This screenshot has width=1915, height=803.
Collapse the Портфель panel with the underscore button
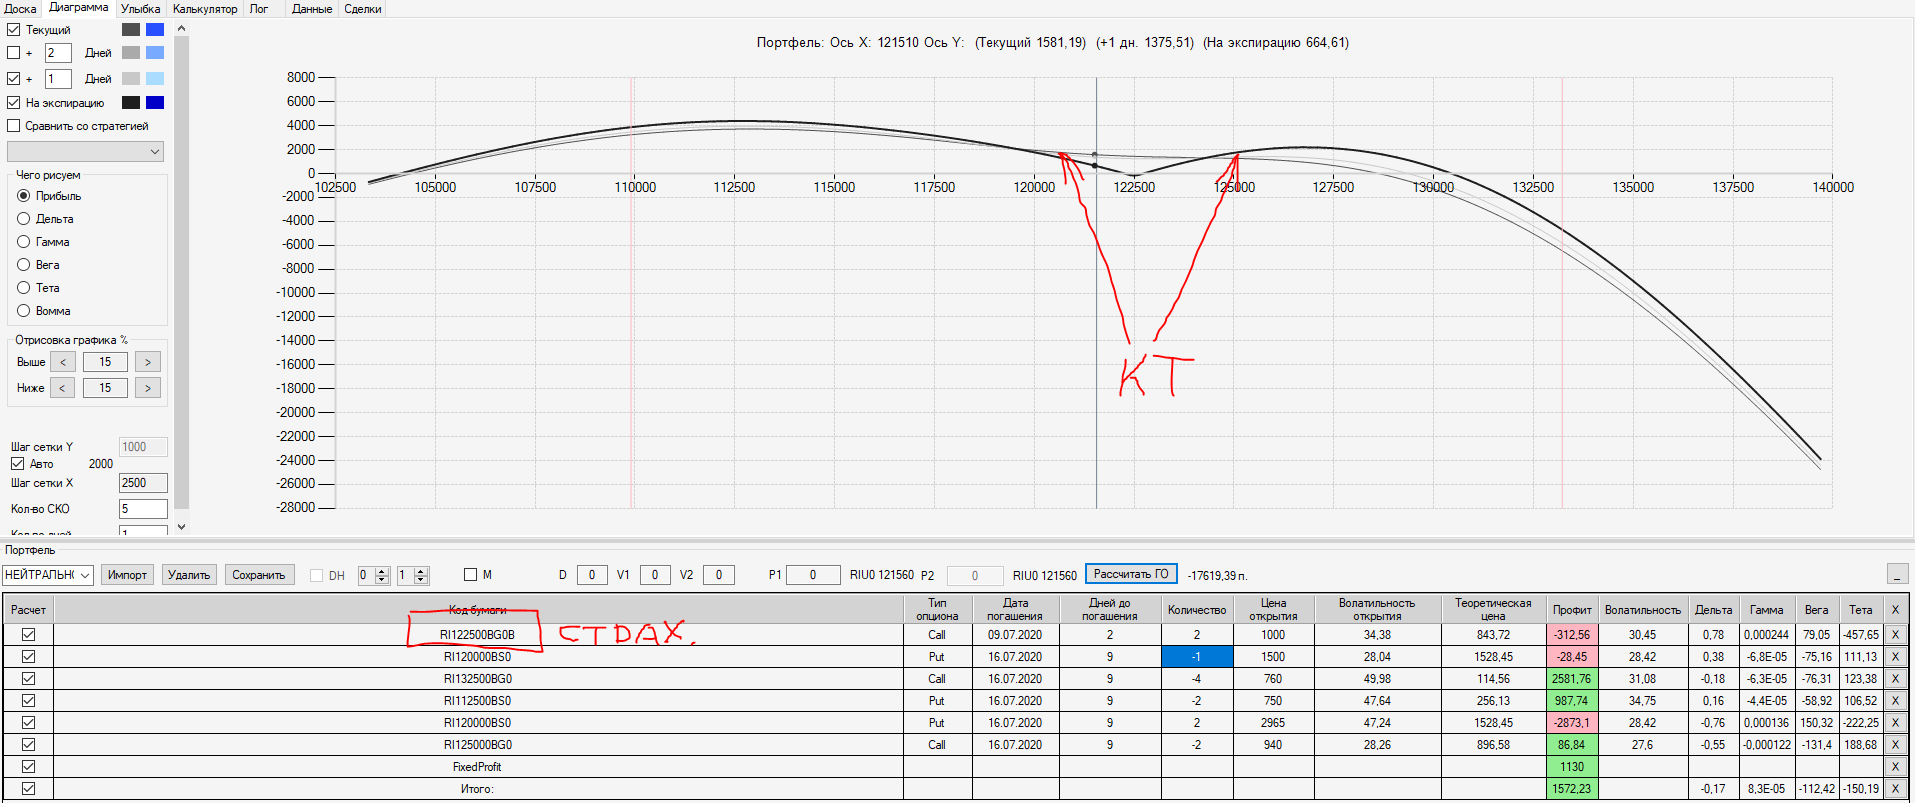pyautogui.click(x=1897, y=574)
